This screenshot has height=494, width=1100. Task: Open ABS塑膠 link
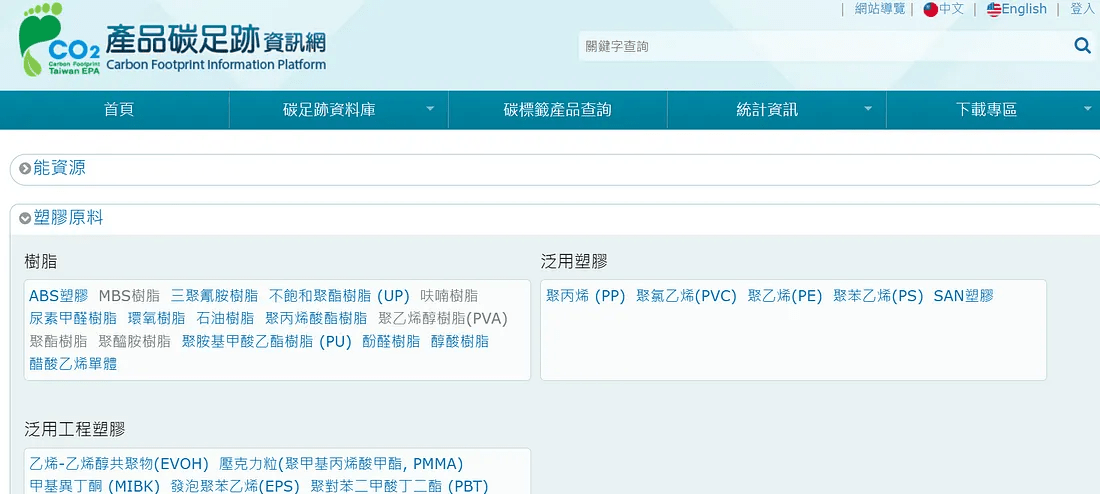[58, 296]
